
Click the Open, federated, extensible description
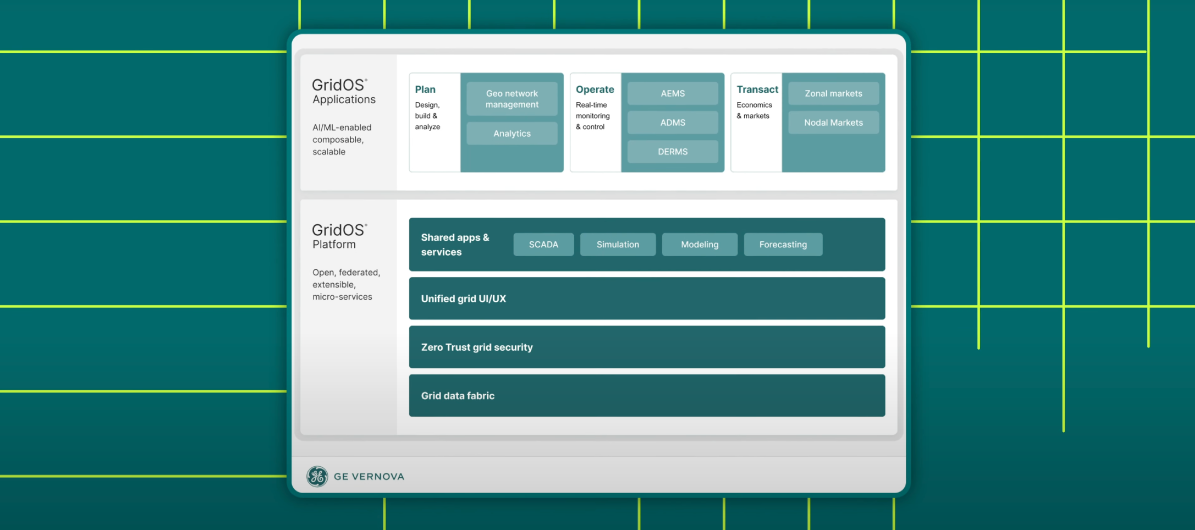[346, 284]
